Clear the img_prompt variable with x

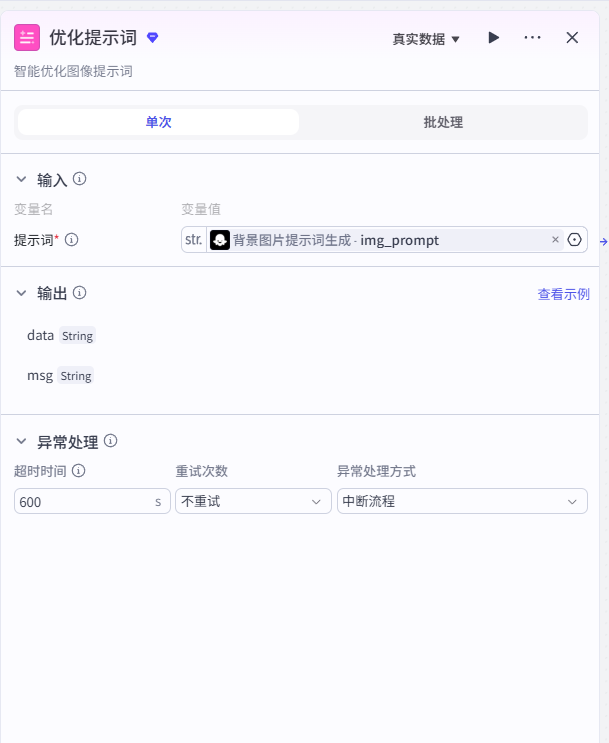pyautogui.click(x=555, y=240)
